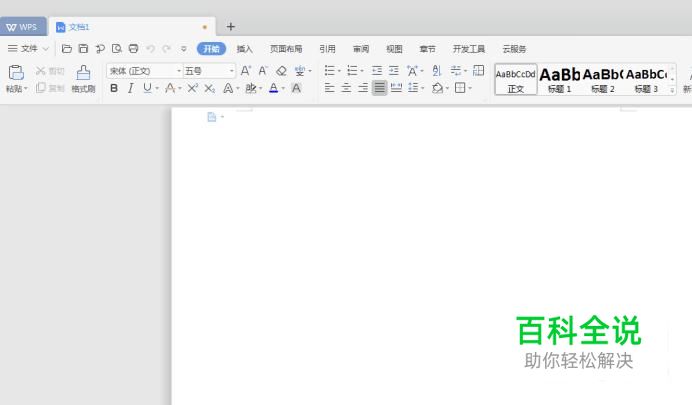Apply superscript formatting
692x405 pixels.
[192, 88]
